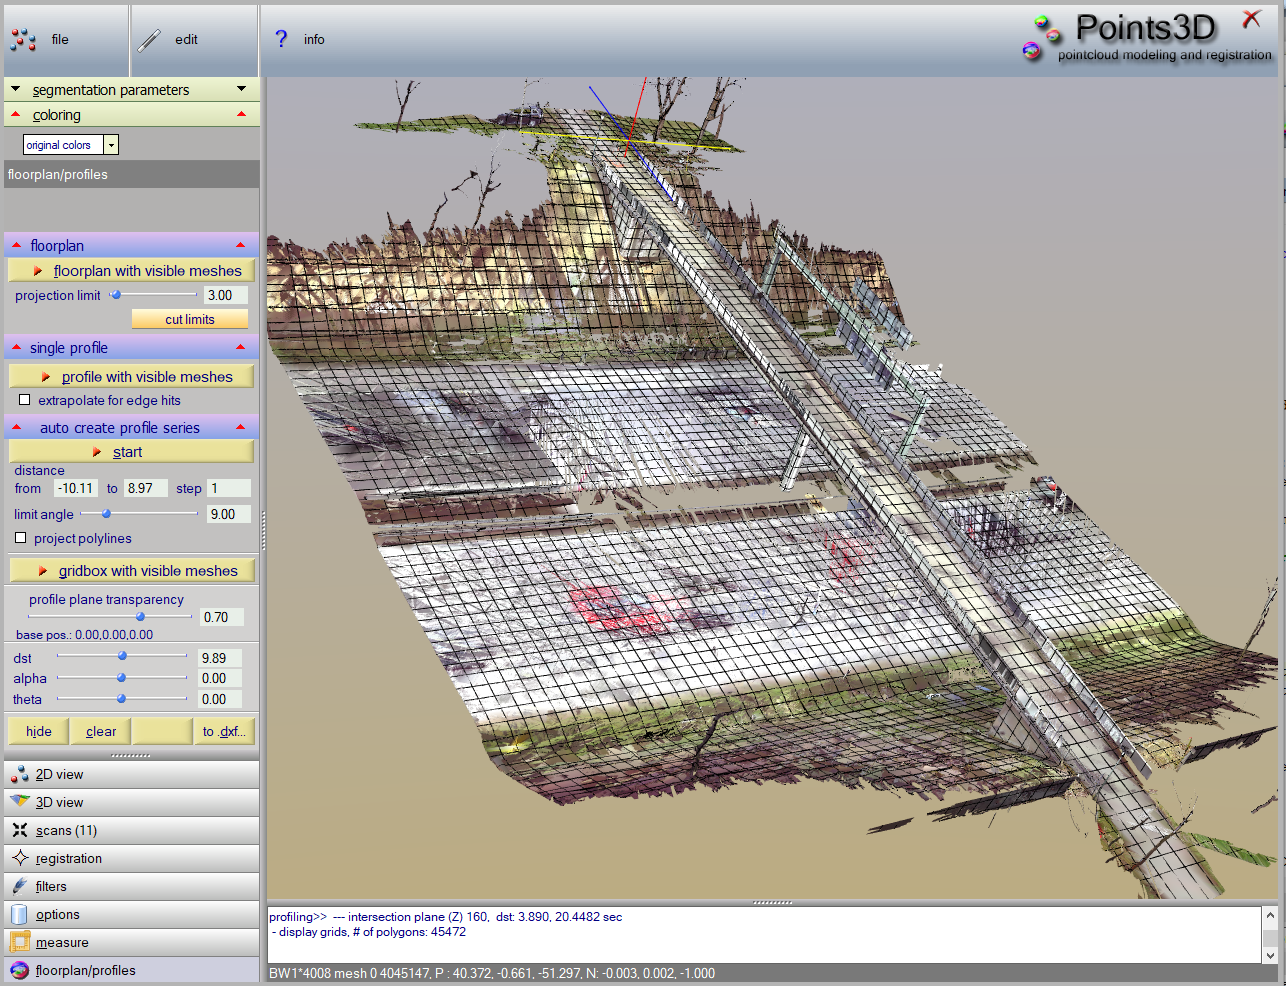Click the cut limits button
The image size is (1286, 986).
[x=190, y=319]
